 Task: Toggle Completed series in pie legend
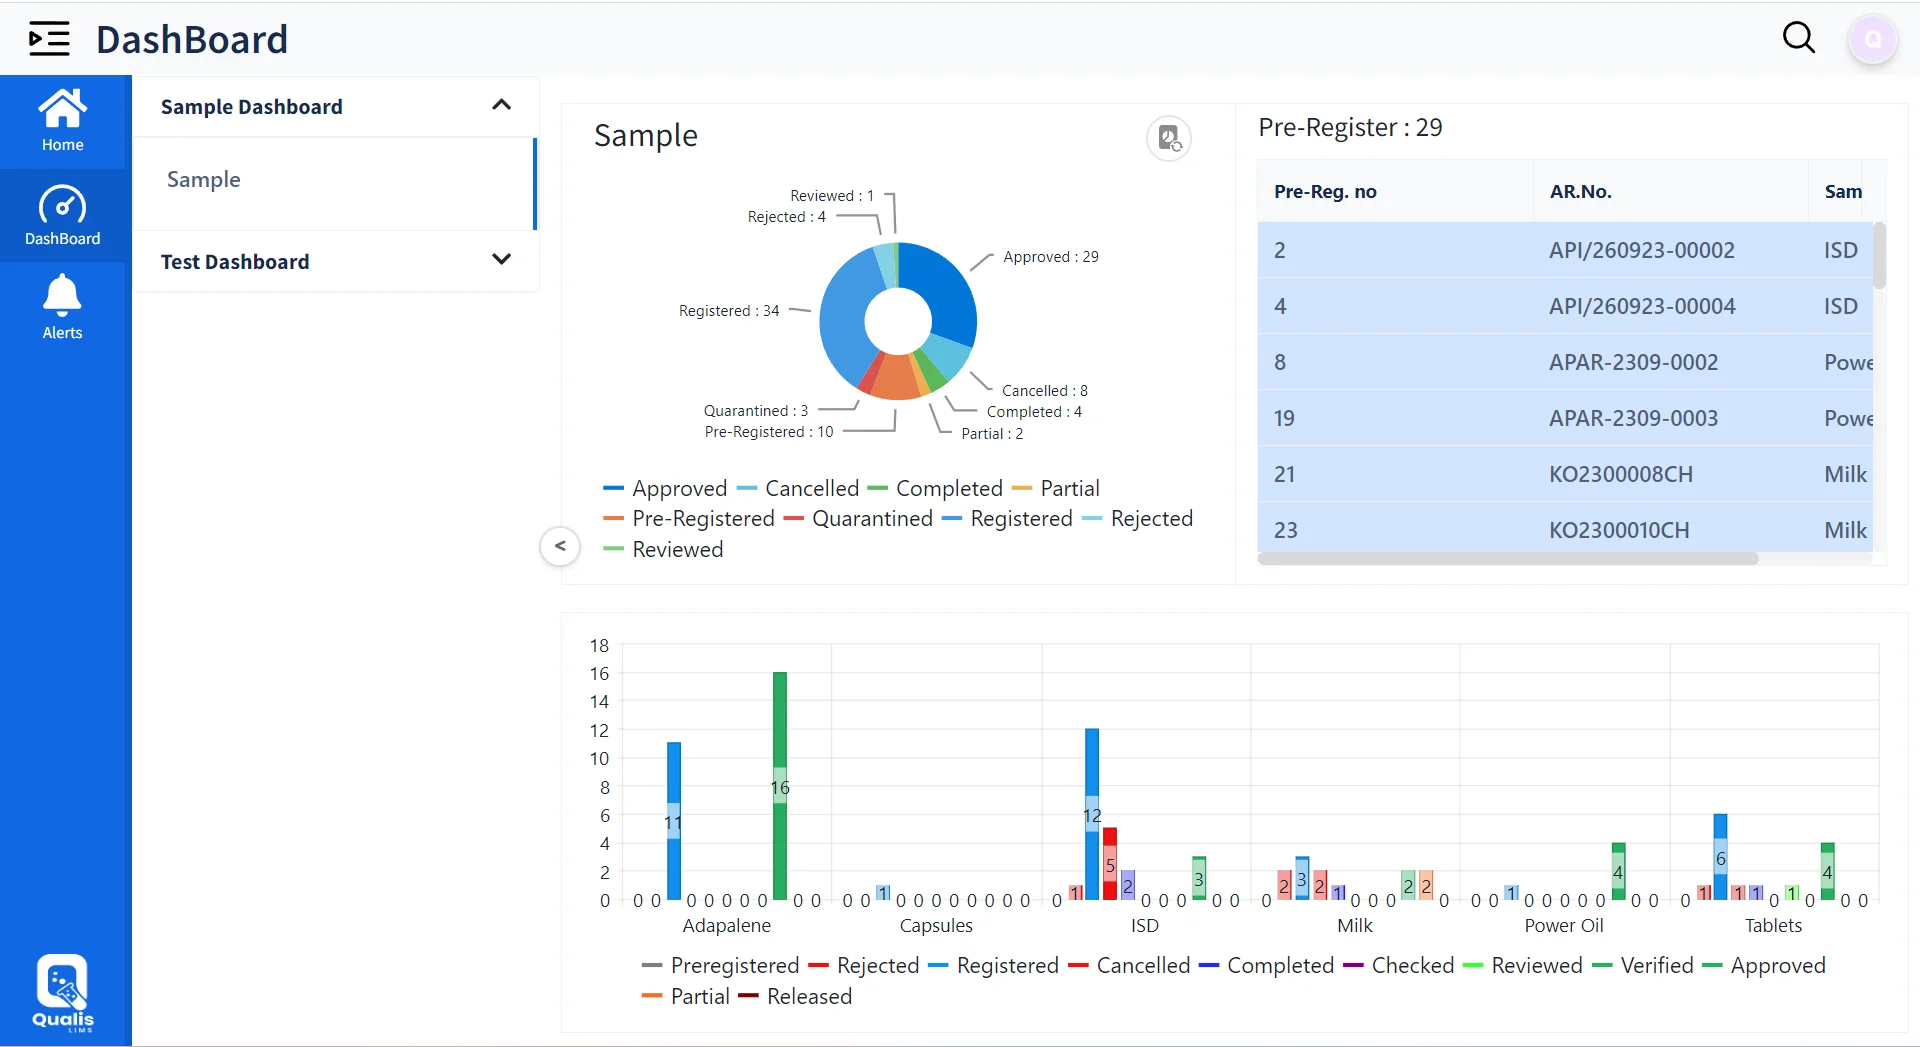(936, 488)
